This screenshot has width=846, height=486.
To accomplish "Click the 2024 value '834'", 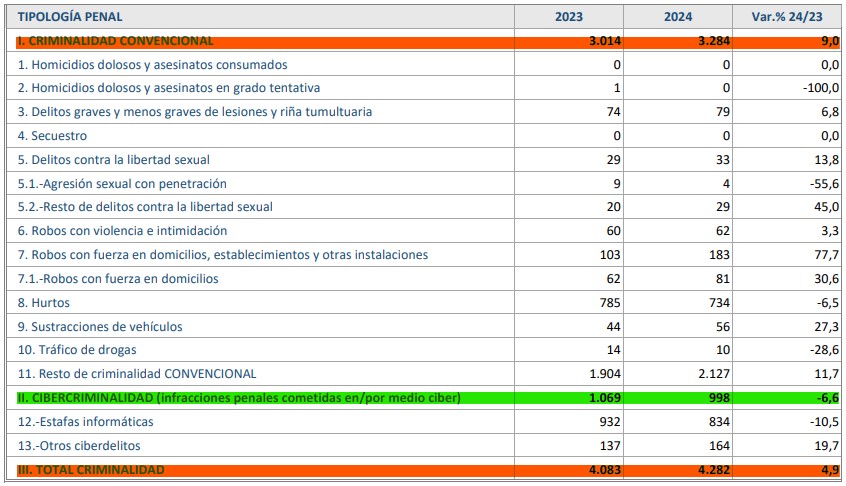I will 719,422.
